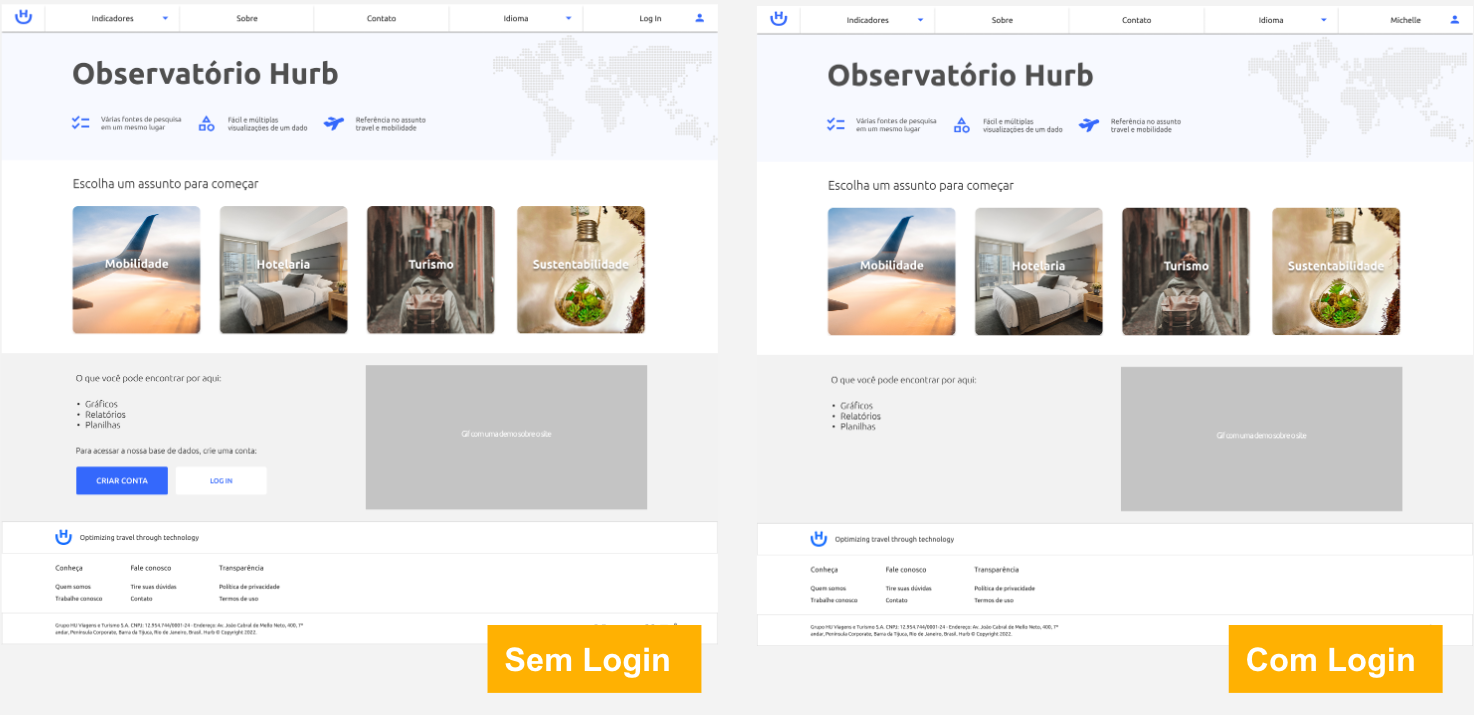Follow the Trabalhe conosco link in Sem Login footer
The width and height of the screenshot is (1474, 715).
pos(79,598)
